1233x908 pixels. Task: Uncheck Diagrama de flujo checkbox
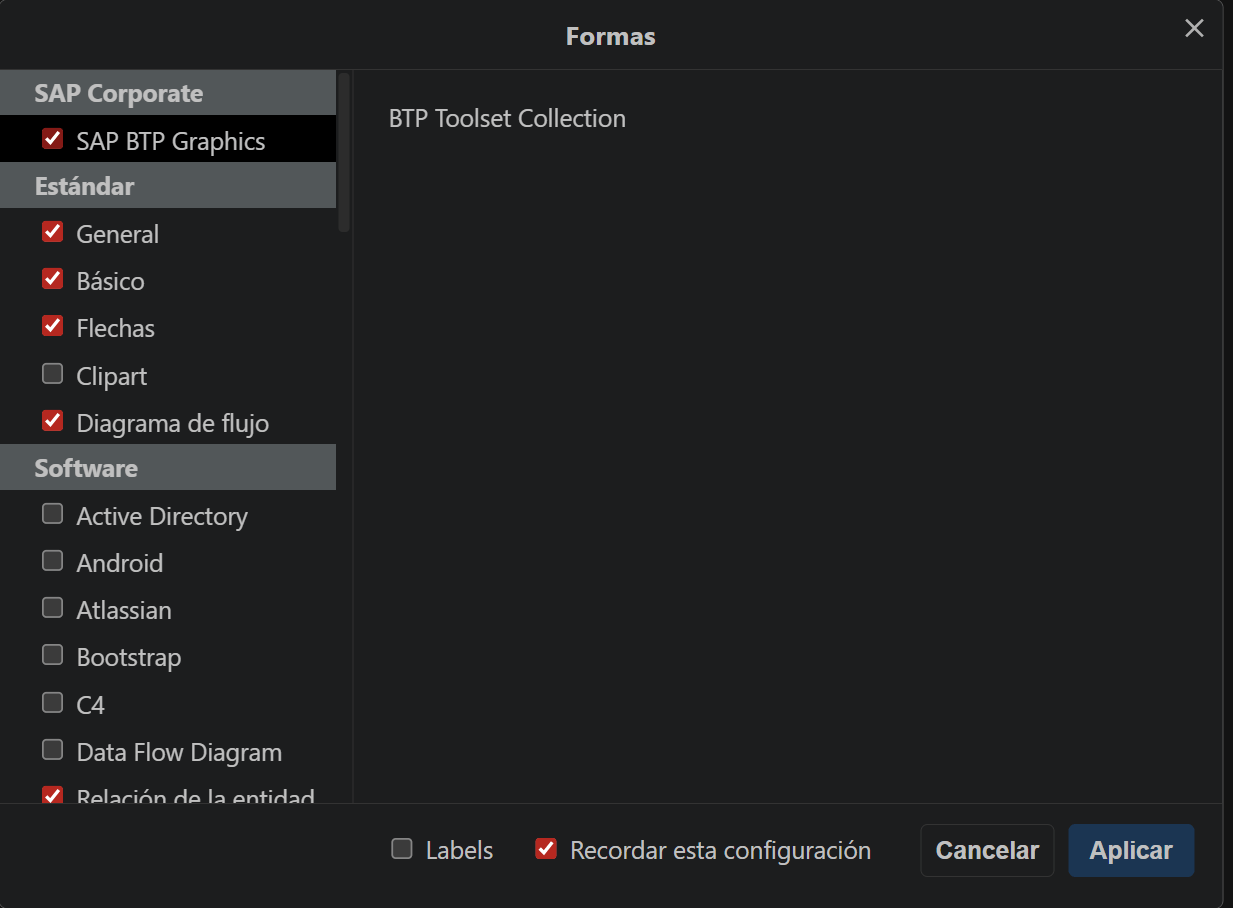pos(53,421)
